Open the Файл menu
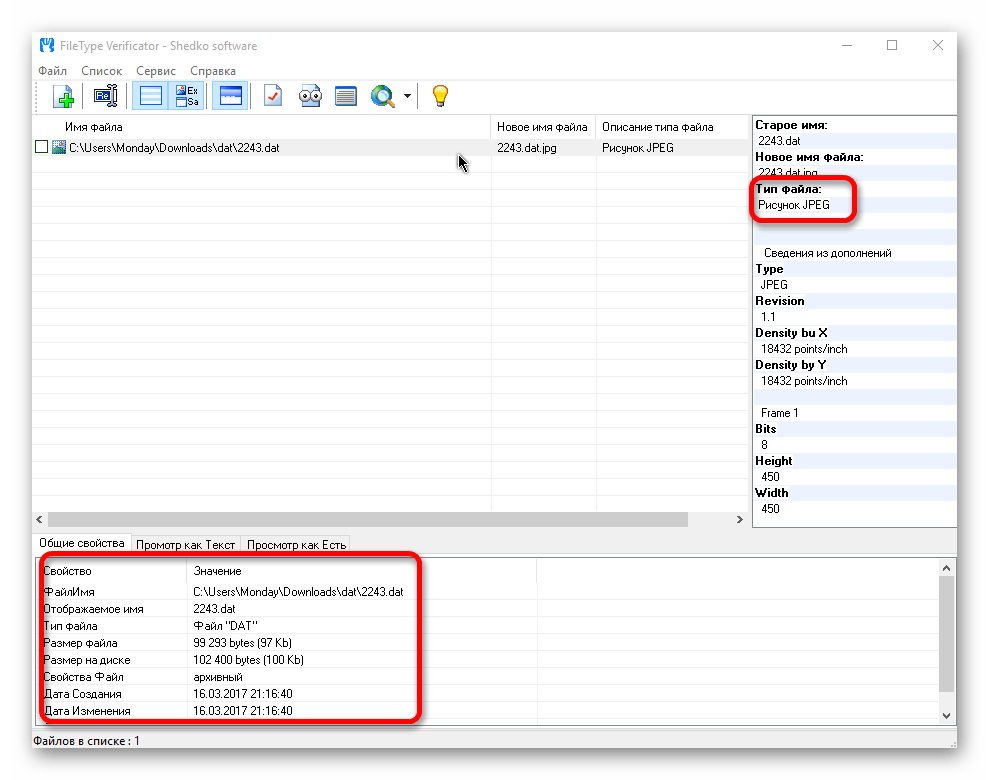Viewport: 989px width, 780px height. pyautogui.click(x=52, y=71)
